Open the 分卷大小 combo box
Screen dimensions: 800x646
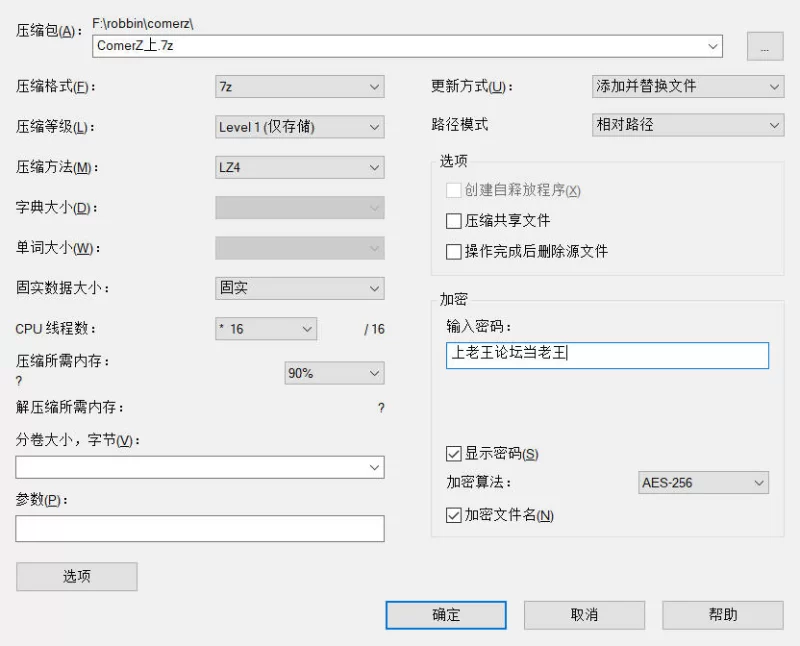tap(200, 467)
